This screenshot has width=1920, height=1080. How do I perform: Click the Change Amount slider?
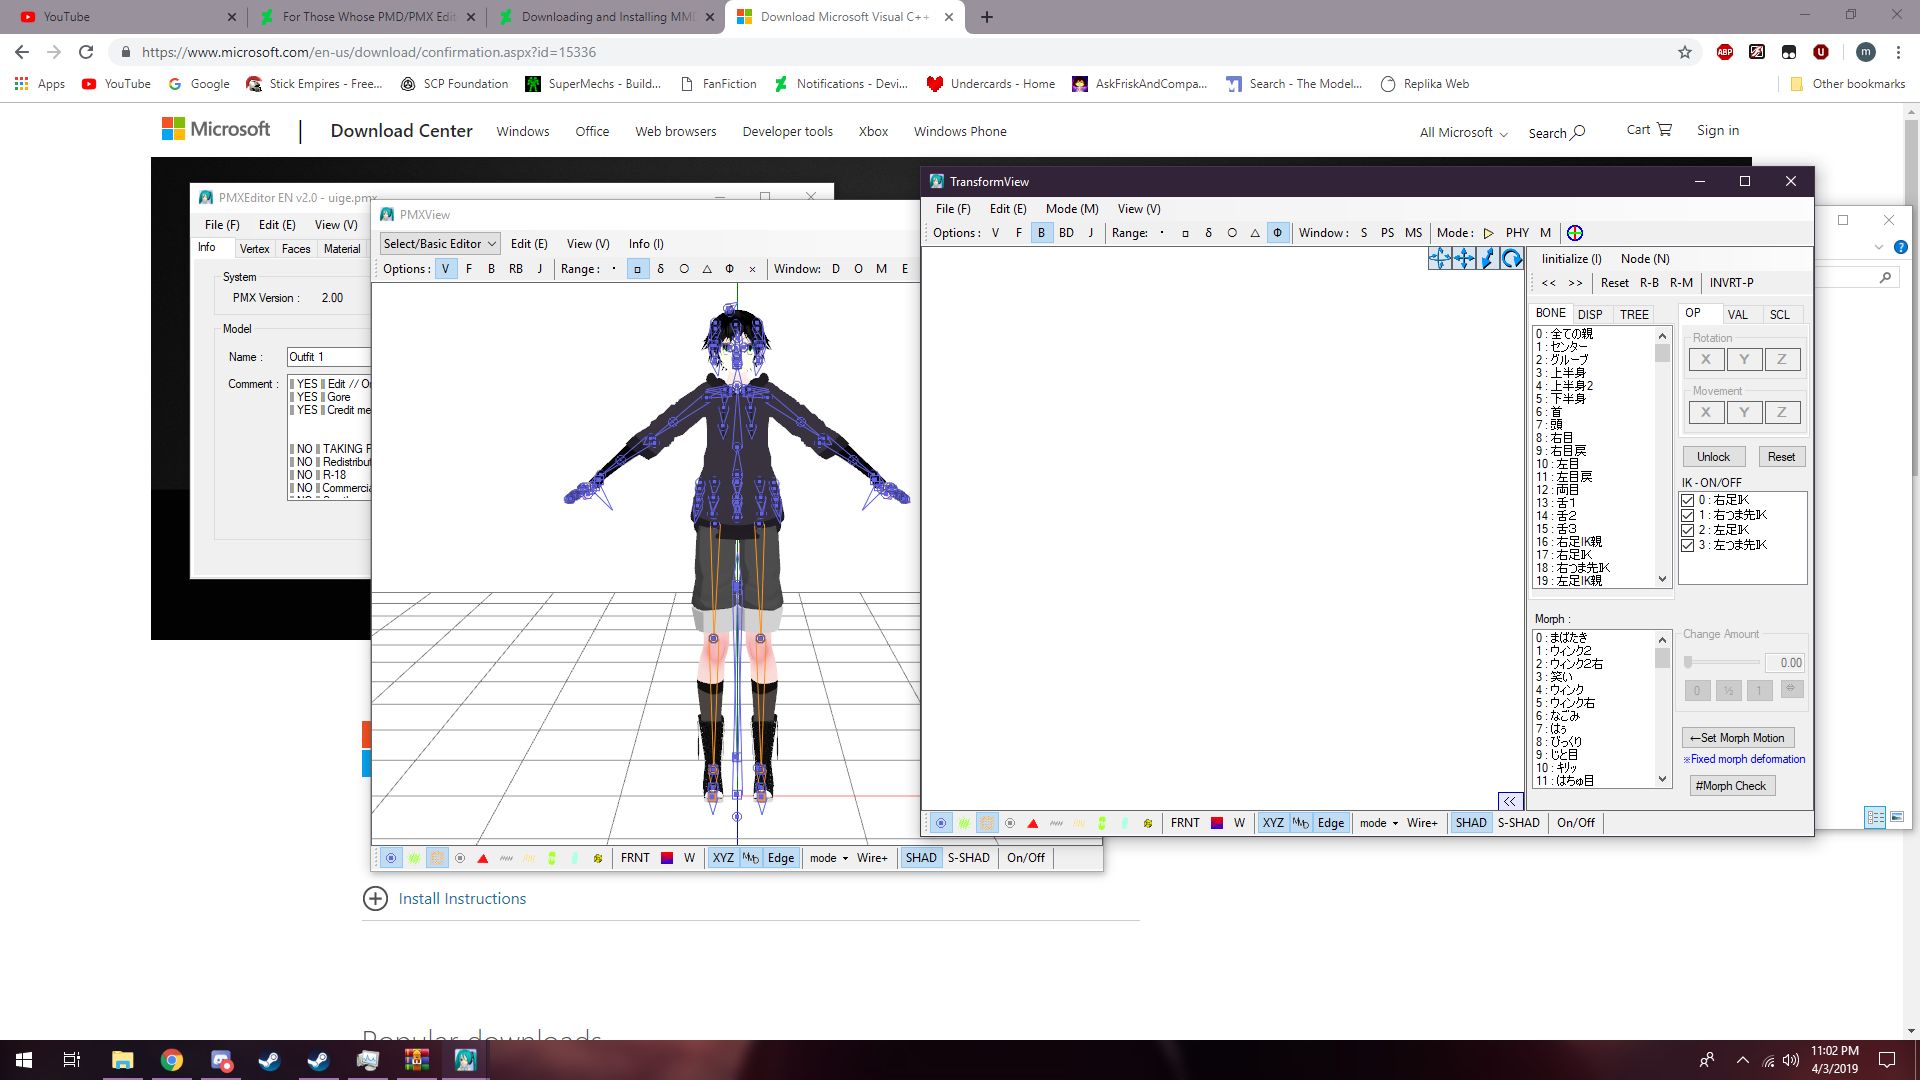point(1722,662)
